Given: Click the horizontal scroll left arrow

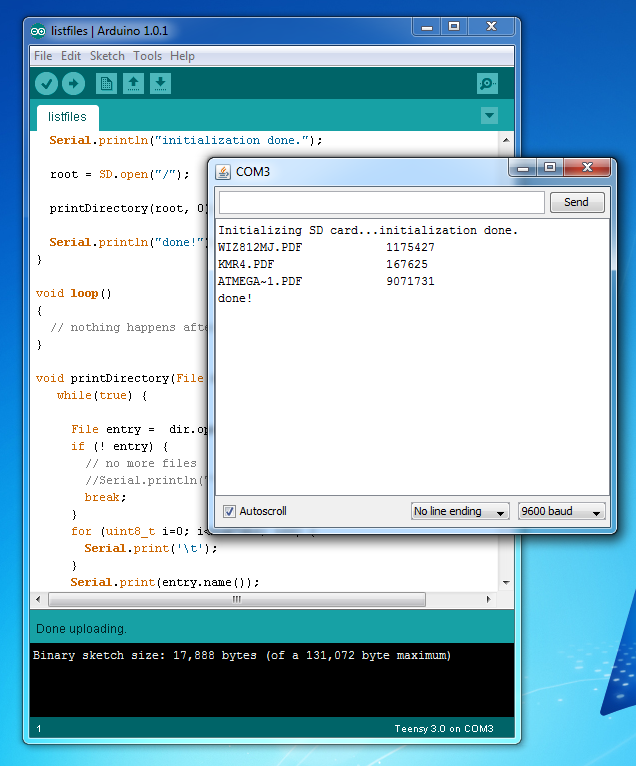Looking at the screenshot, I should point(39,599).
